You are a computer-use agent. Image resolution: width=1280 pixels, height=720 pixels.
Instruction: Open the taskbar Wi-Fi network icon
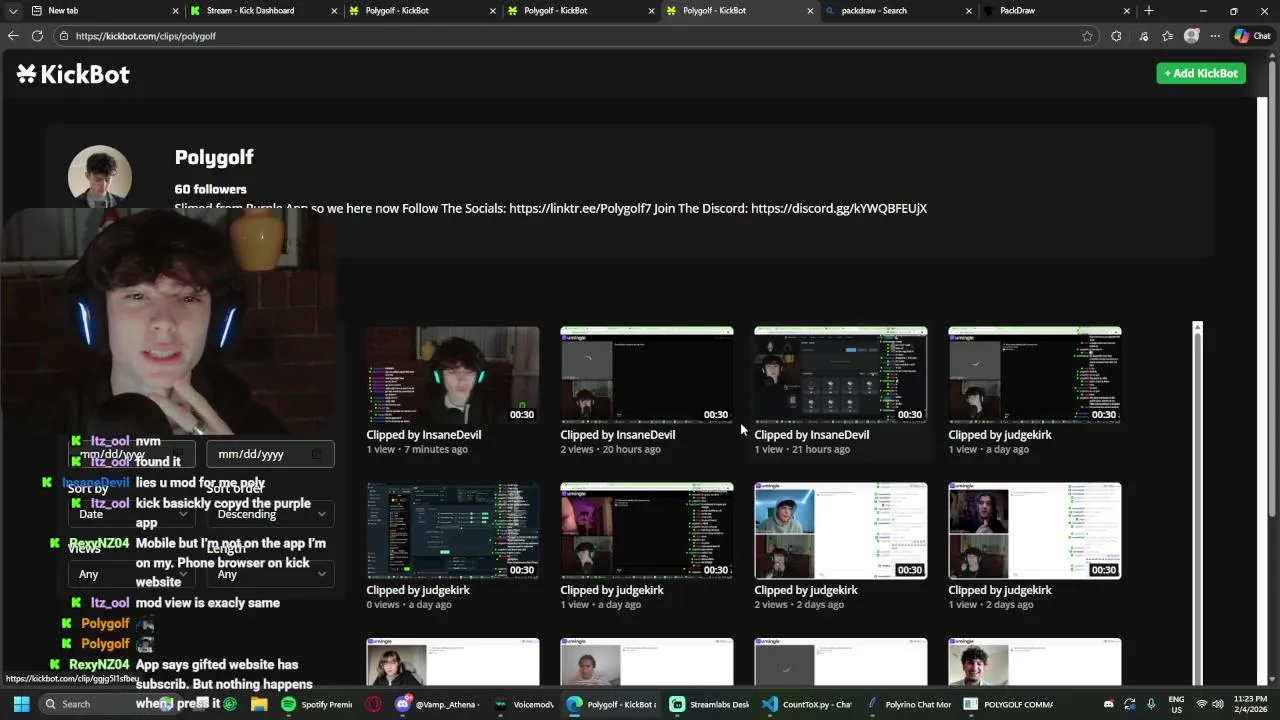pos(1202,704)
